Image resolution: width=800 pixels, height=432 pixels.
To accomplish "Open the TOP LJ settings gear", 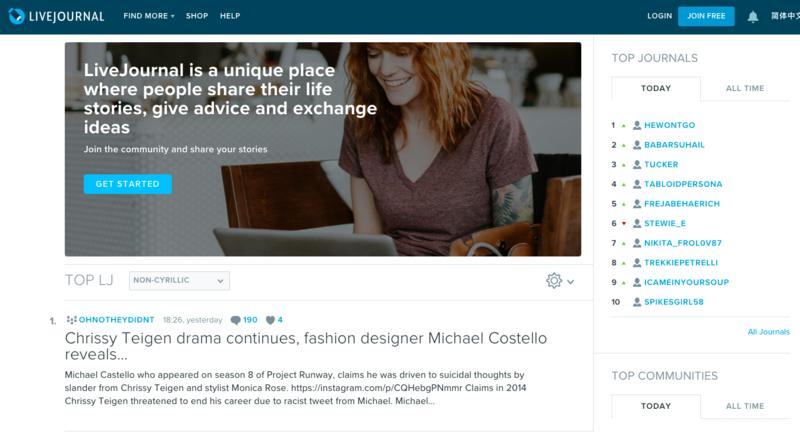I will click(553, 281).
